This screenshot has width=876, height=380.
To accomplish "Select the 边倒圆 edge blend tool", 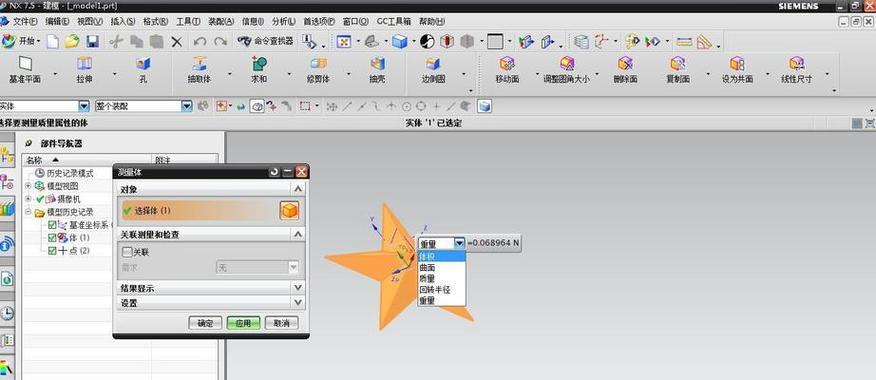I will (434, 70).
